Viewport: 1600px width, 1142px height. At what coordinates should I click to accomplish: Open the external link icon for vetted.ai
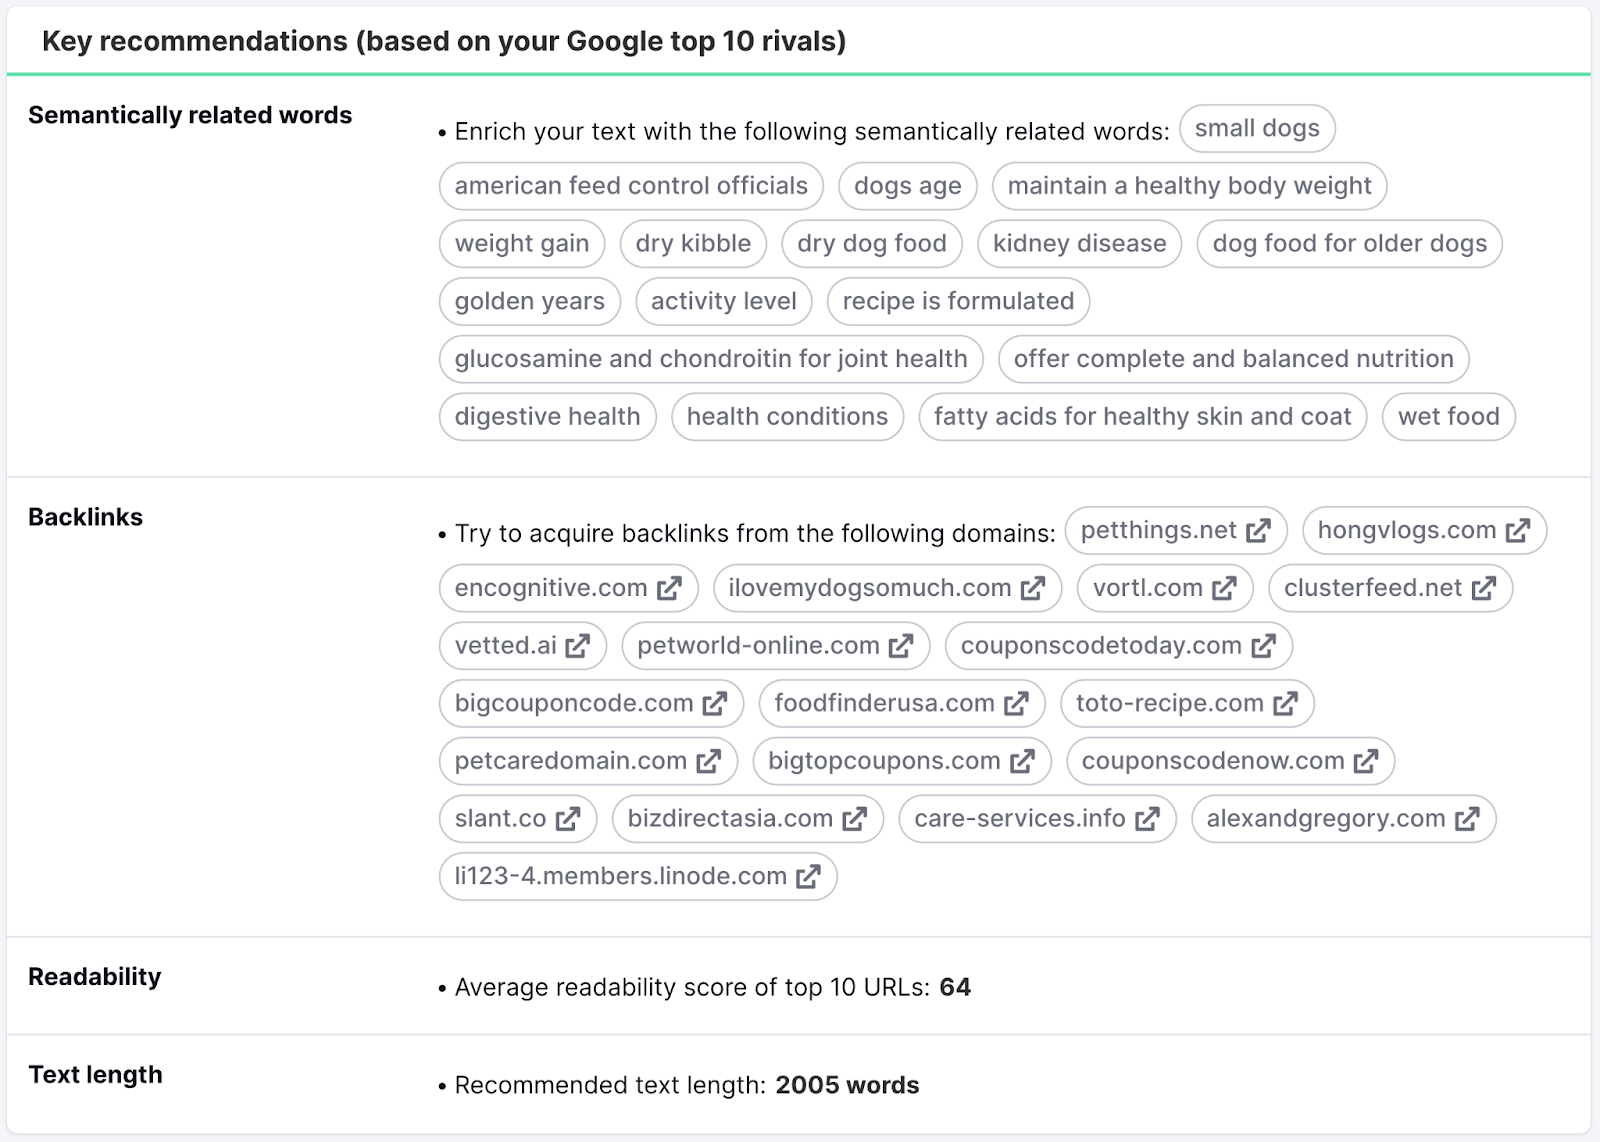click(577, 646)
